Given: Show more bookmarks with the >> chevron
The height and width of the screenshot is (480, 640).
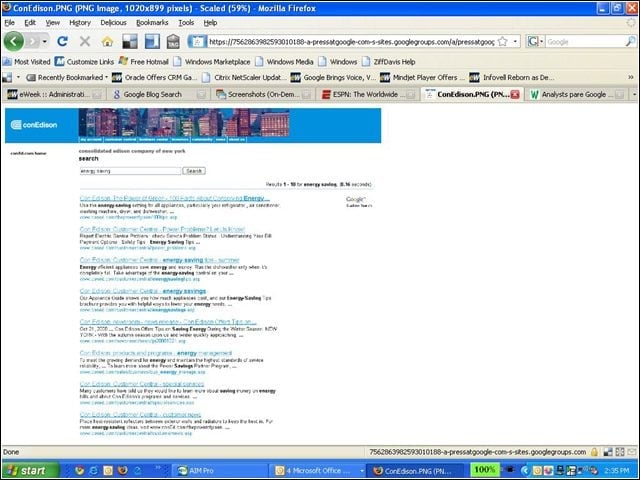Looking at the screenshot, I should pyautogui.click(x=631, y=77).
